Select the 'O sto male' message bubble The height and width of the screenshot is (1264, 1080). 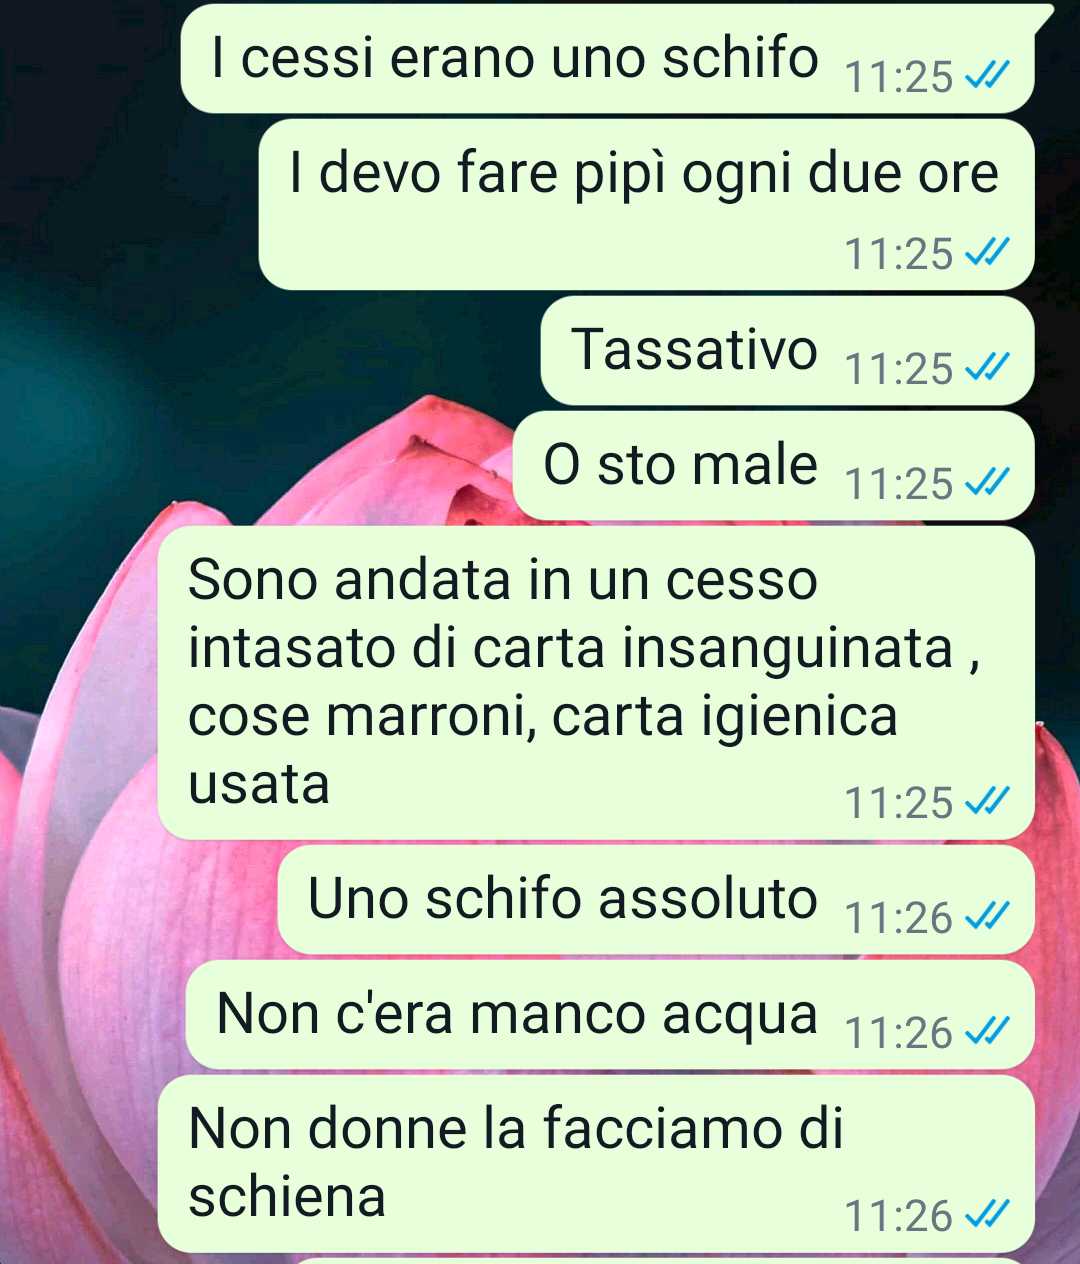coord(773,466)
